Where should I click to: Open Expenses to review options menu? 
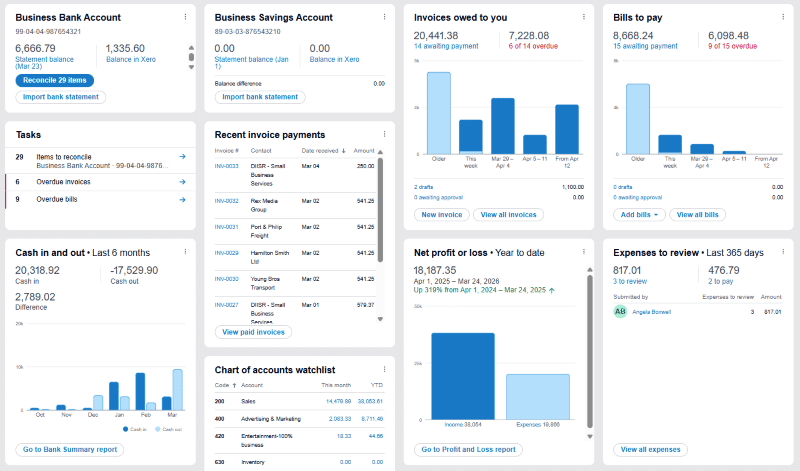(x=783, y=252)
